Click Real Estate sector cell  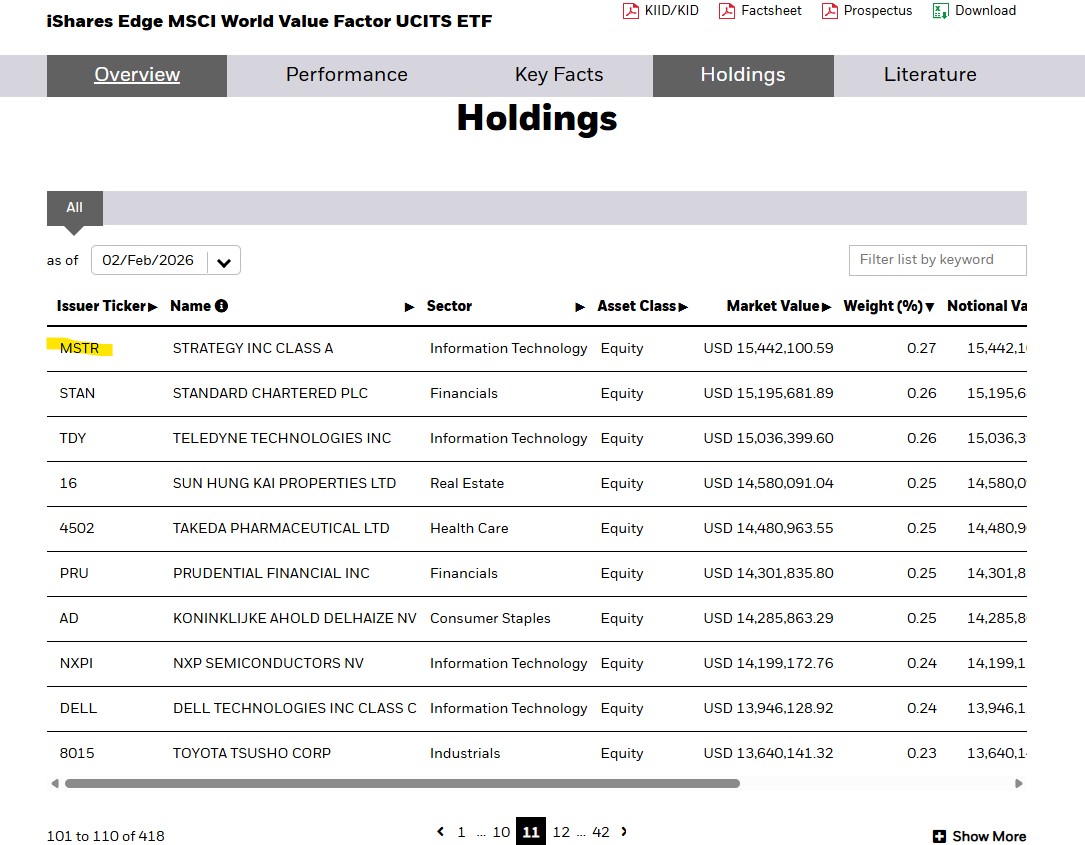467,483
